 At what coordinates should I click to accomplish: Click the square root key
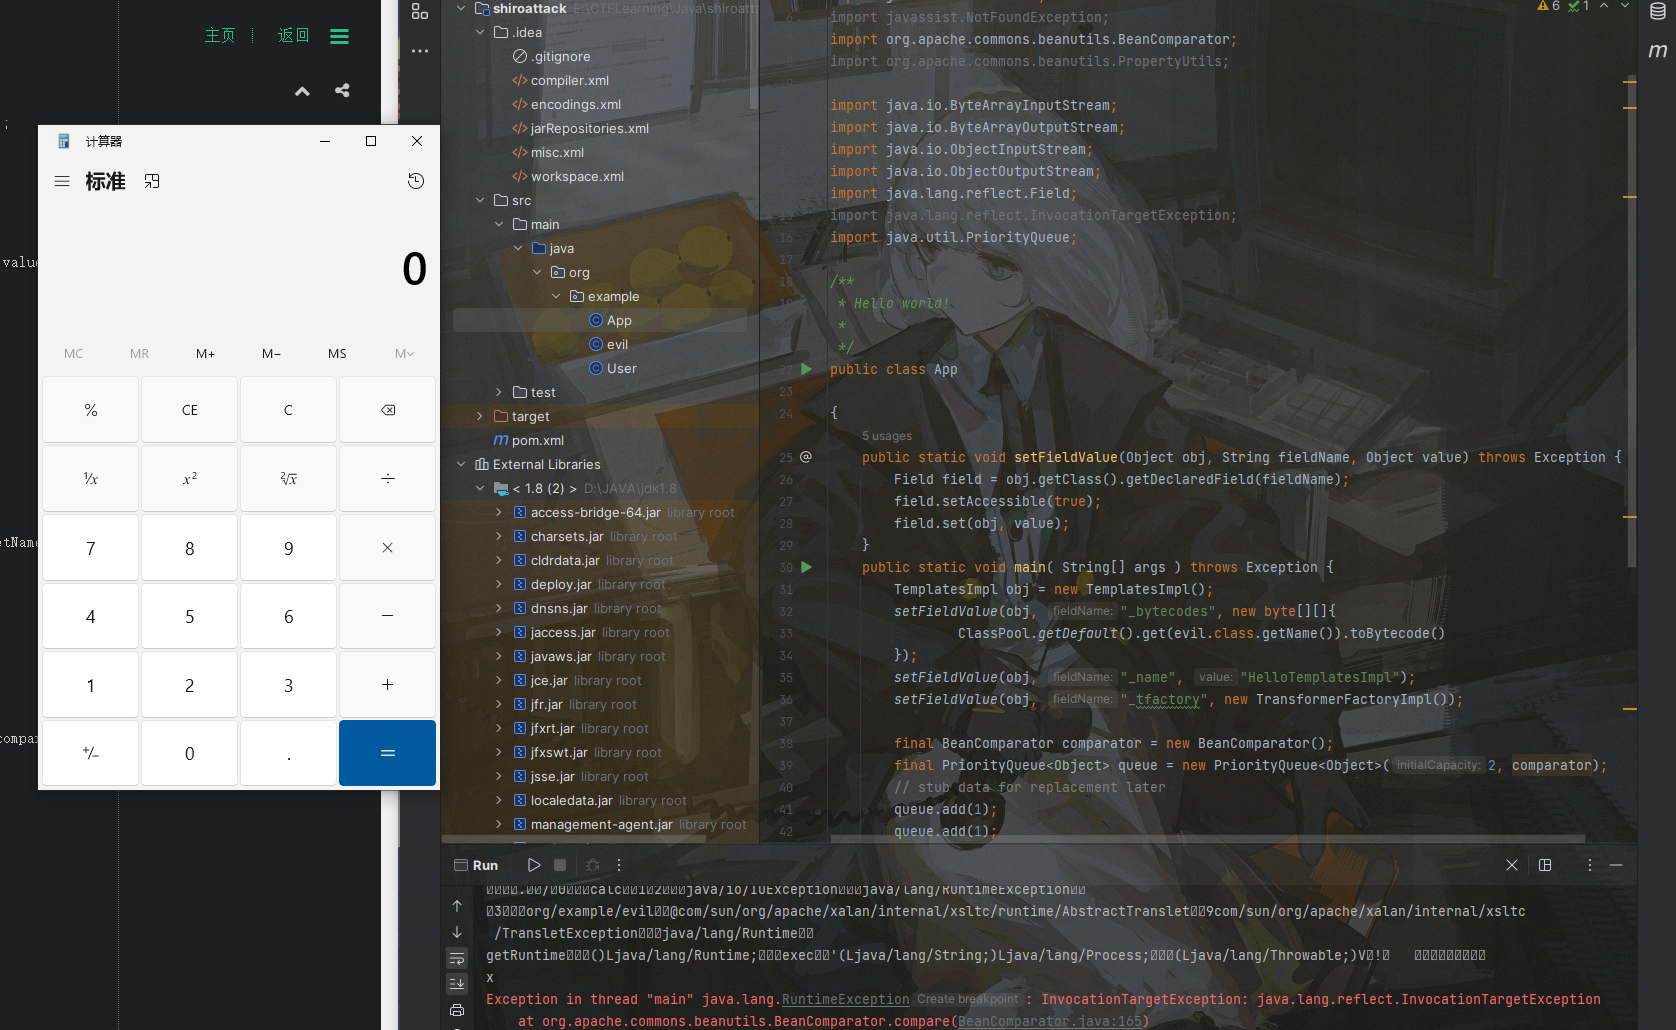(288, 479)
